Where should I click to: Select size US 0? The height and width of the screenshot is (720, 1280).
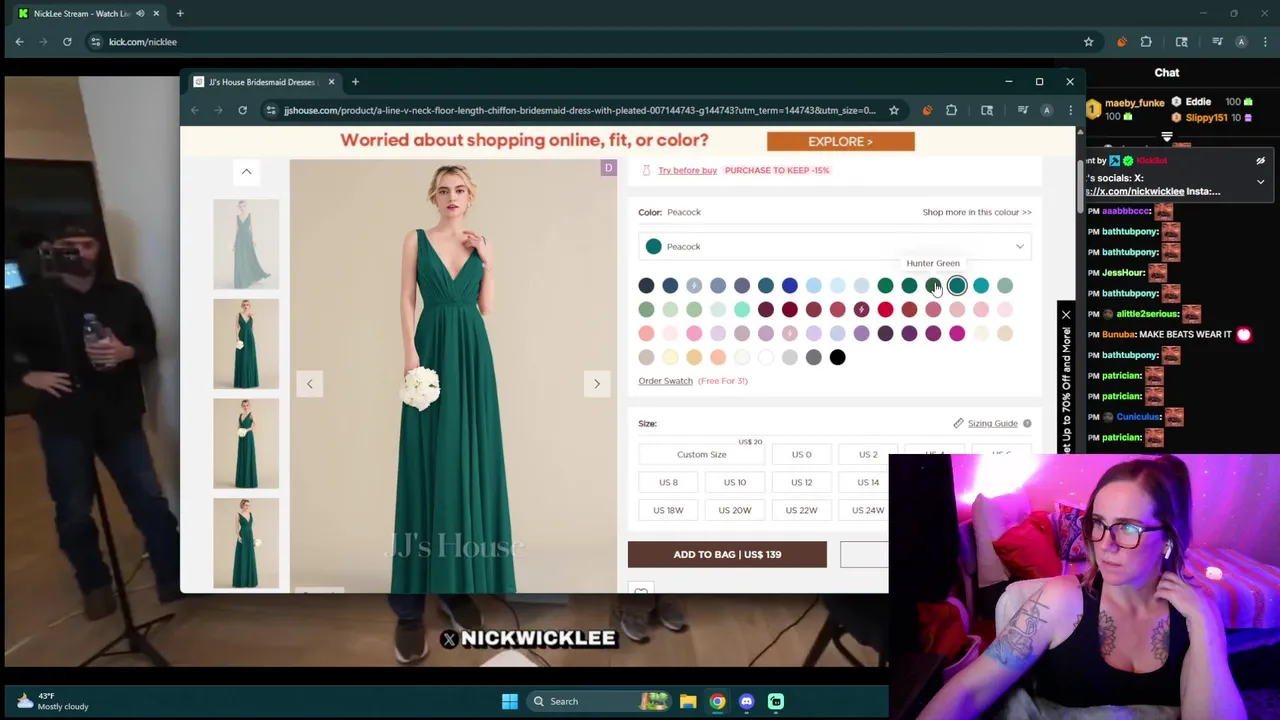coord(801,454)
